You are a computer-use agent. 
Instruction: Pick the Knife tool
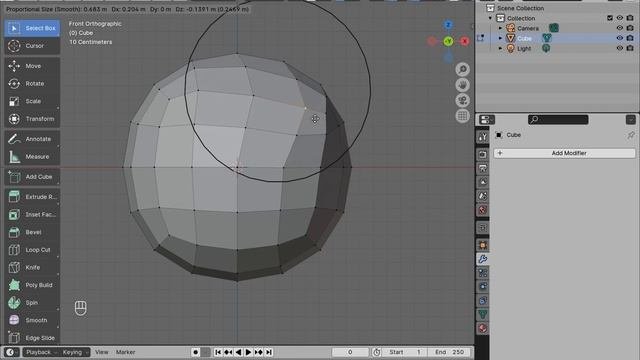point(32,267)
